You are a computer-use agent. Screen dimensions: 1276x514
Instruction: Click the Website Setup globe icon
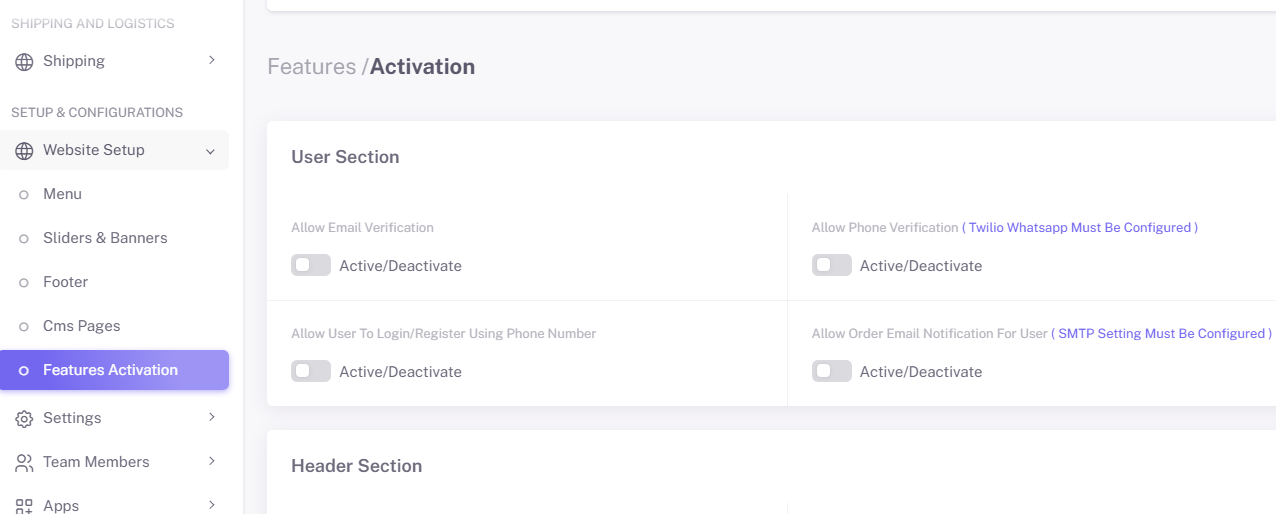24,151
